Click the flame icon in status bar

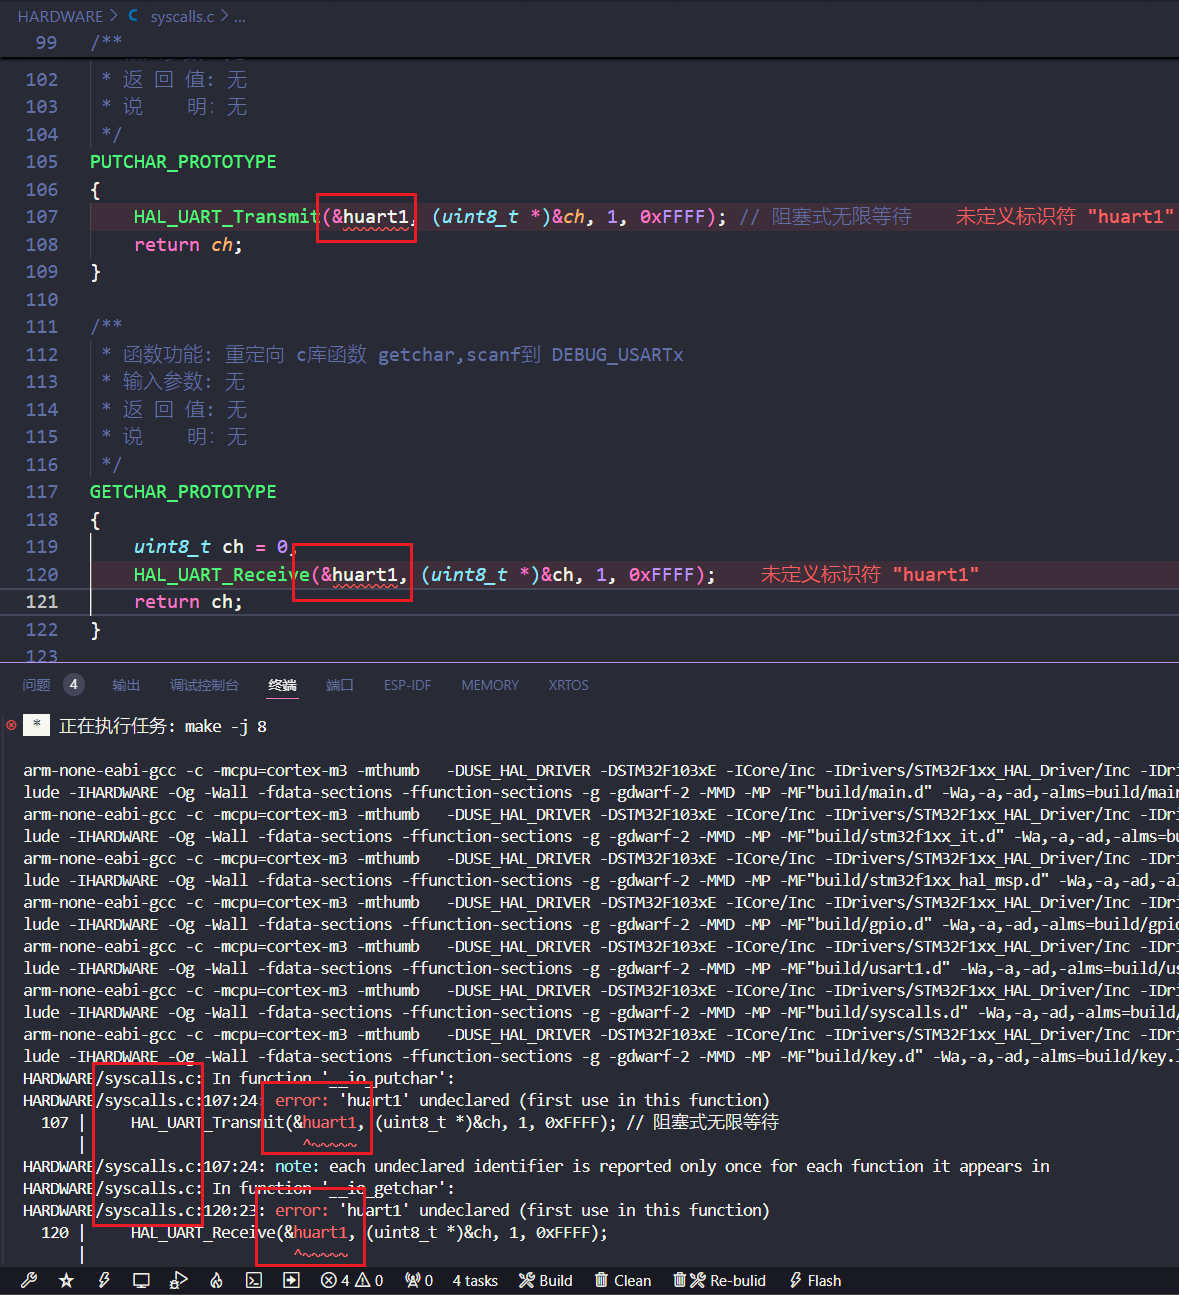tap(216, 1280)
